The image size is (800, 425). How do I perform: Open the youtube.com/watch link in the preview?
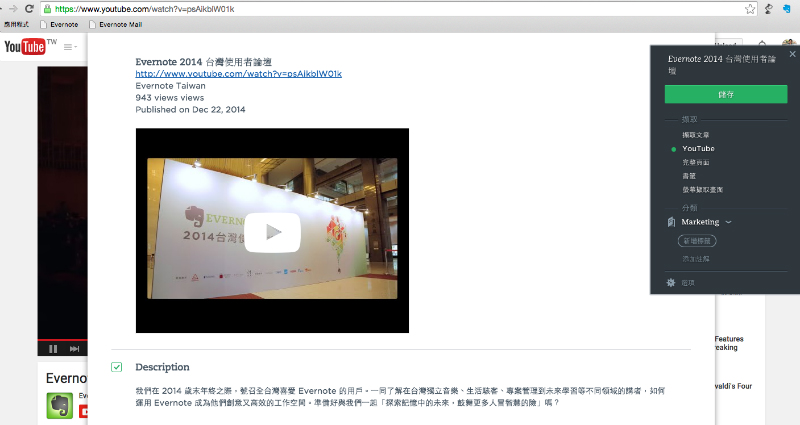(238, 74)
